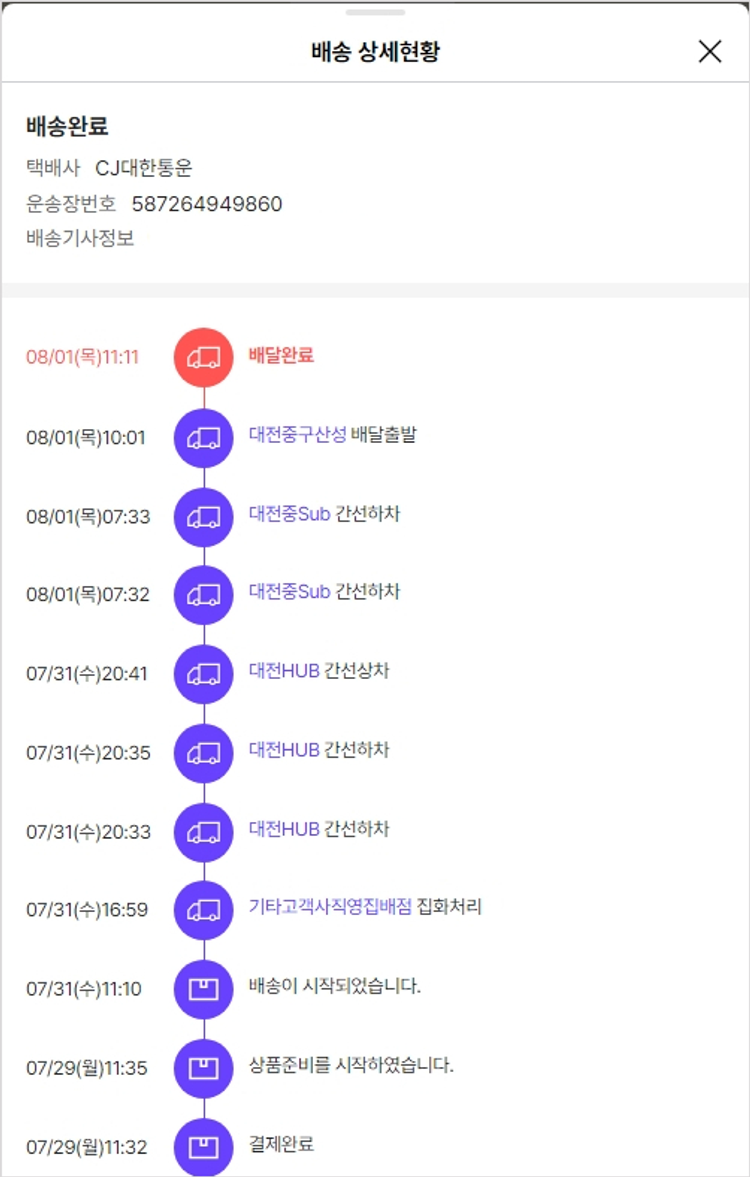
Task: Open 대전중Sub link at 08/01 07:32
Action: coord(289,592)
